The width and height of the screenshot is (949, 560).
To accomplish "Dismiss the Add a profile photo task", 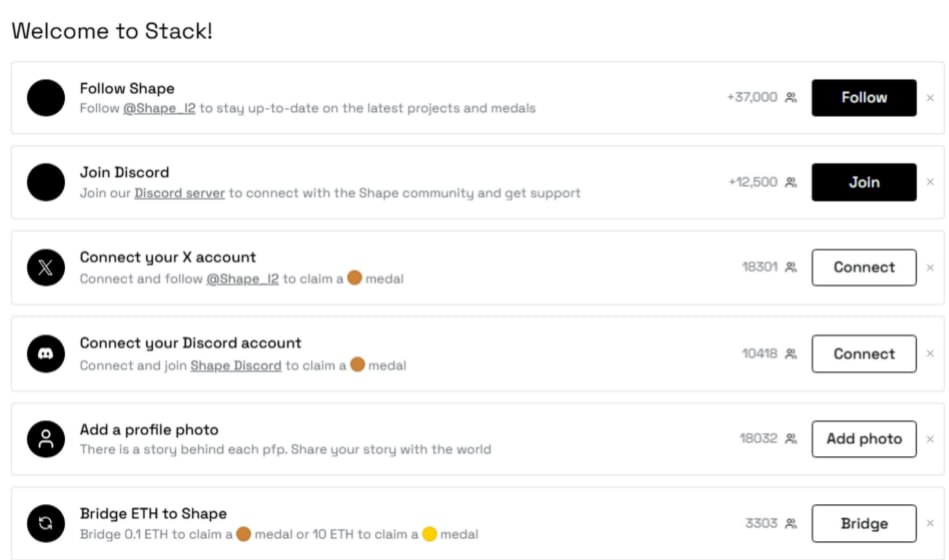I will pos(930,439).
